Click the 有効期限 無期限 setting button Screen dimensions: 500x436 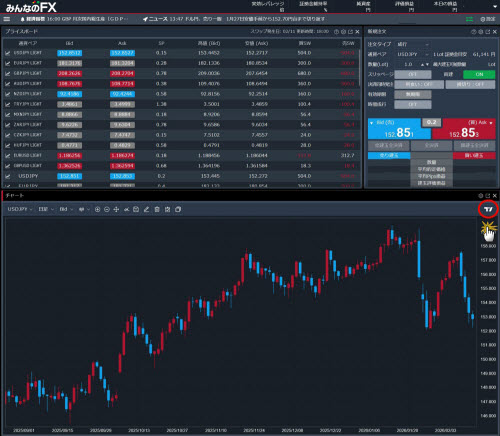point(413,94)
